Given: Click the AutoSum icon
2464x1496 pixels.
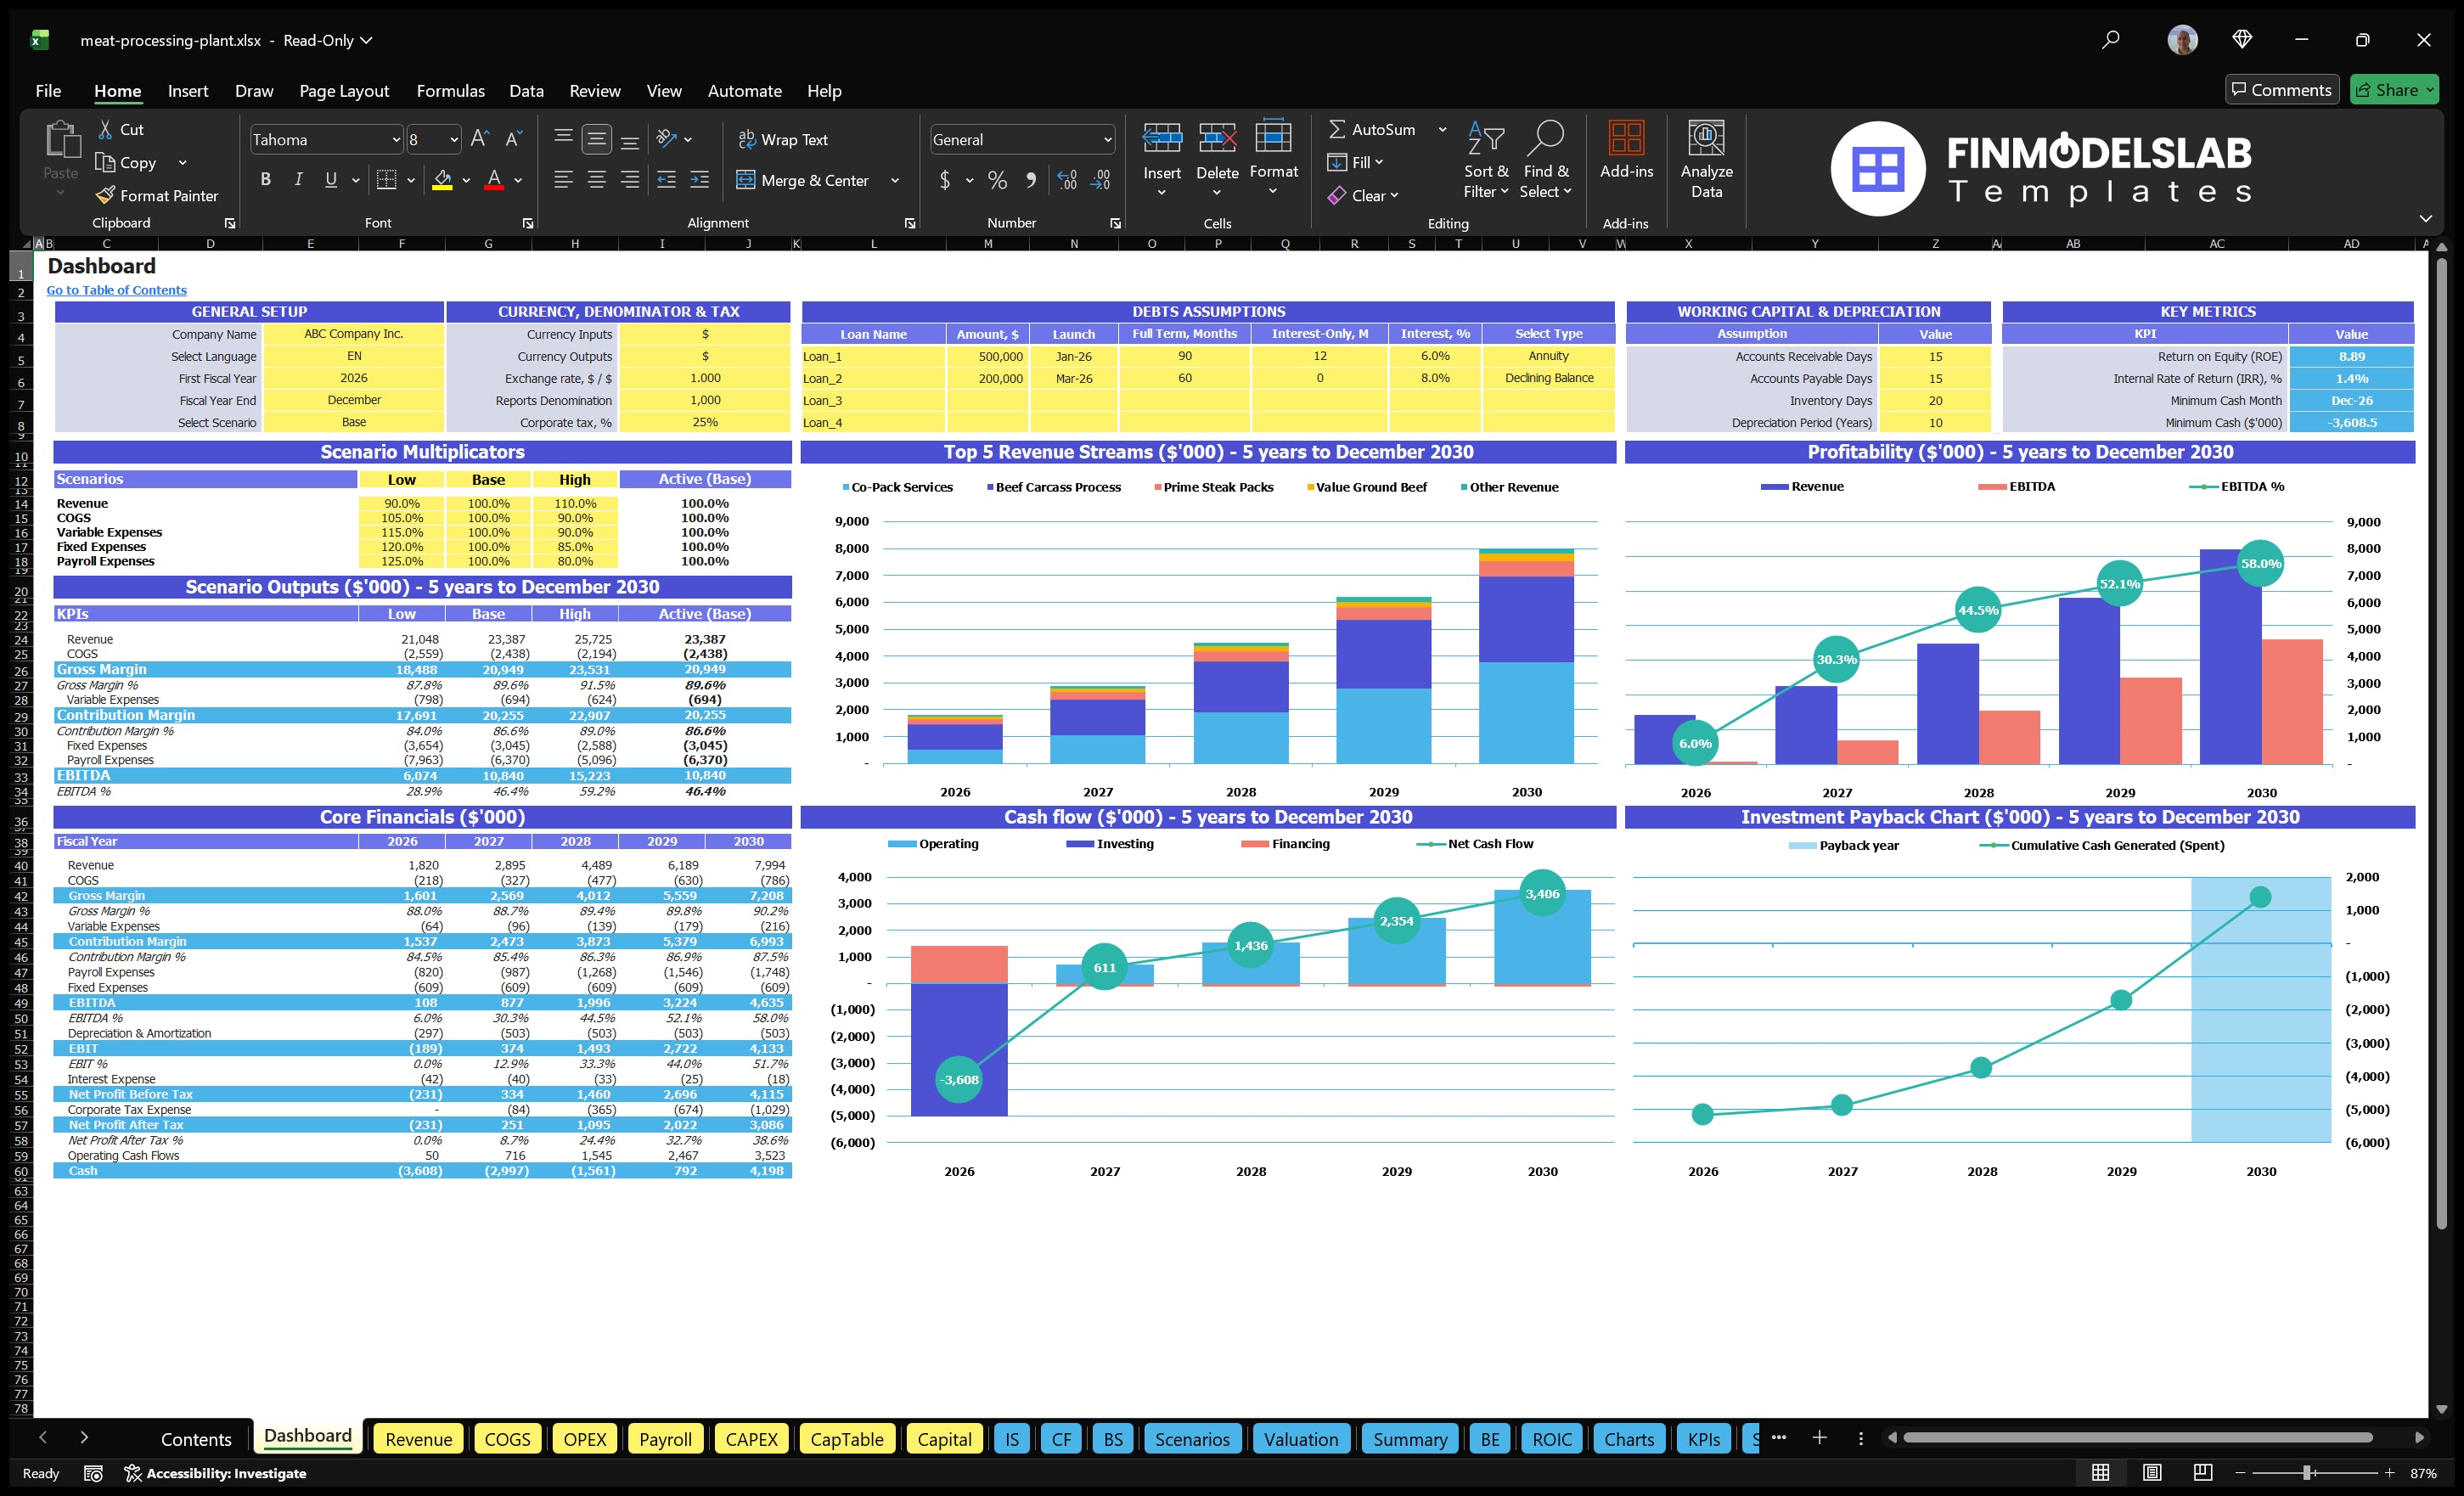Looking at the screenshot, I should (1339, 129).
